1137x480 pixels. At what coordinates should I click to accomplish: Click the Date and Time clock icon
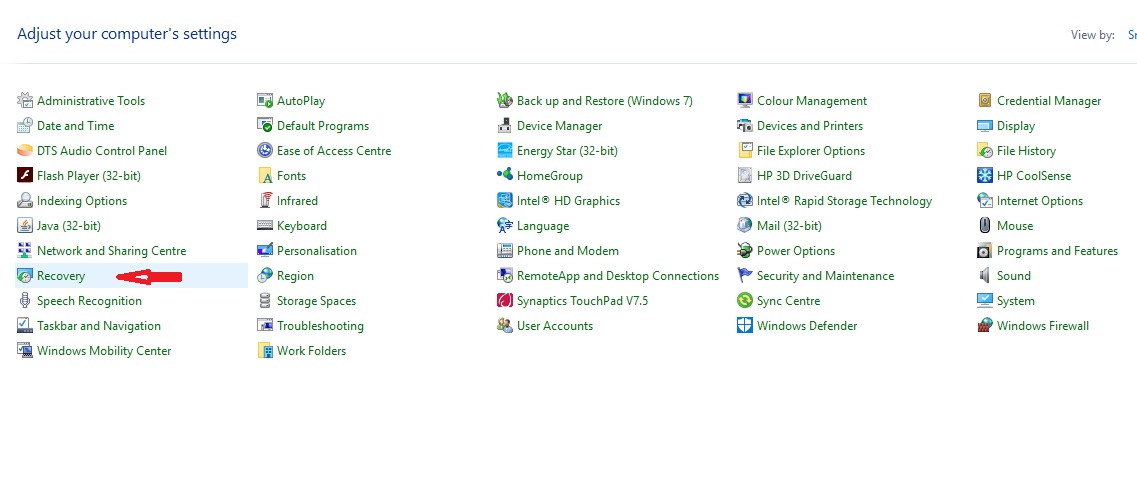25,125
